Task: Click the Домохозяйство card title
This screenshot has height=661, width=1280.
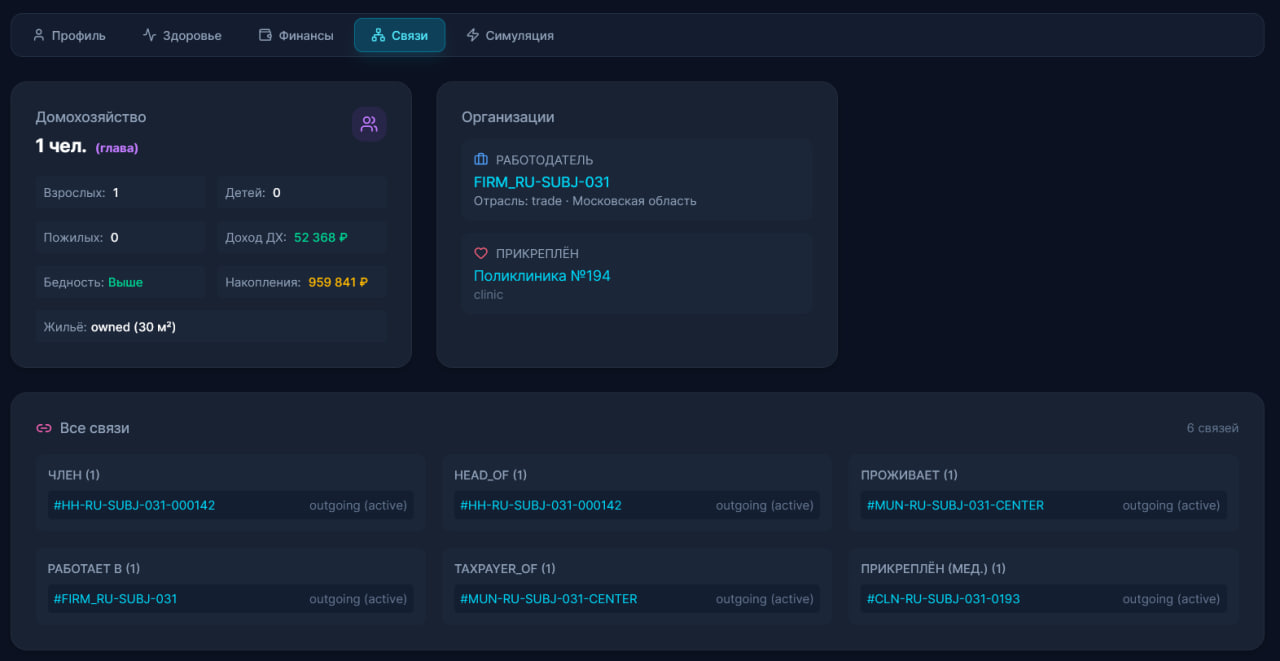Action: tap(91, 117)
